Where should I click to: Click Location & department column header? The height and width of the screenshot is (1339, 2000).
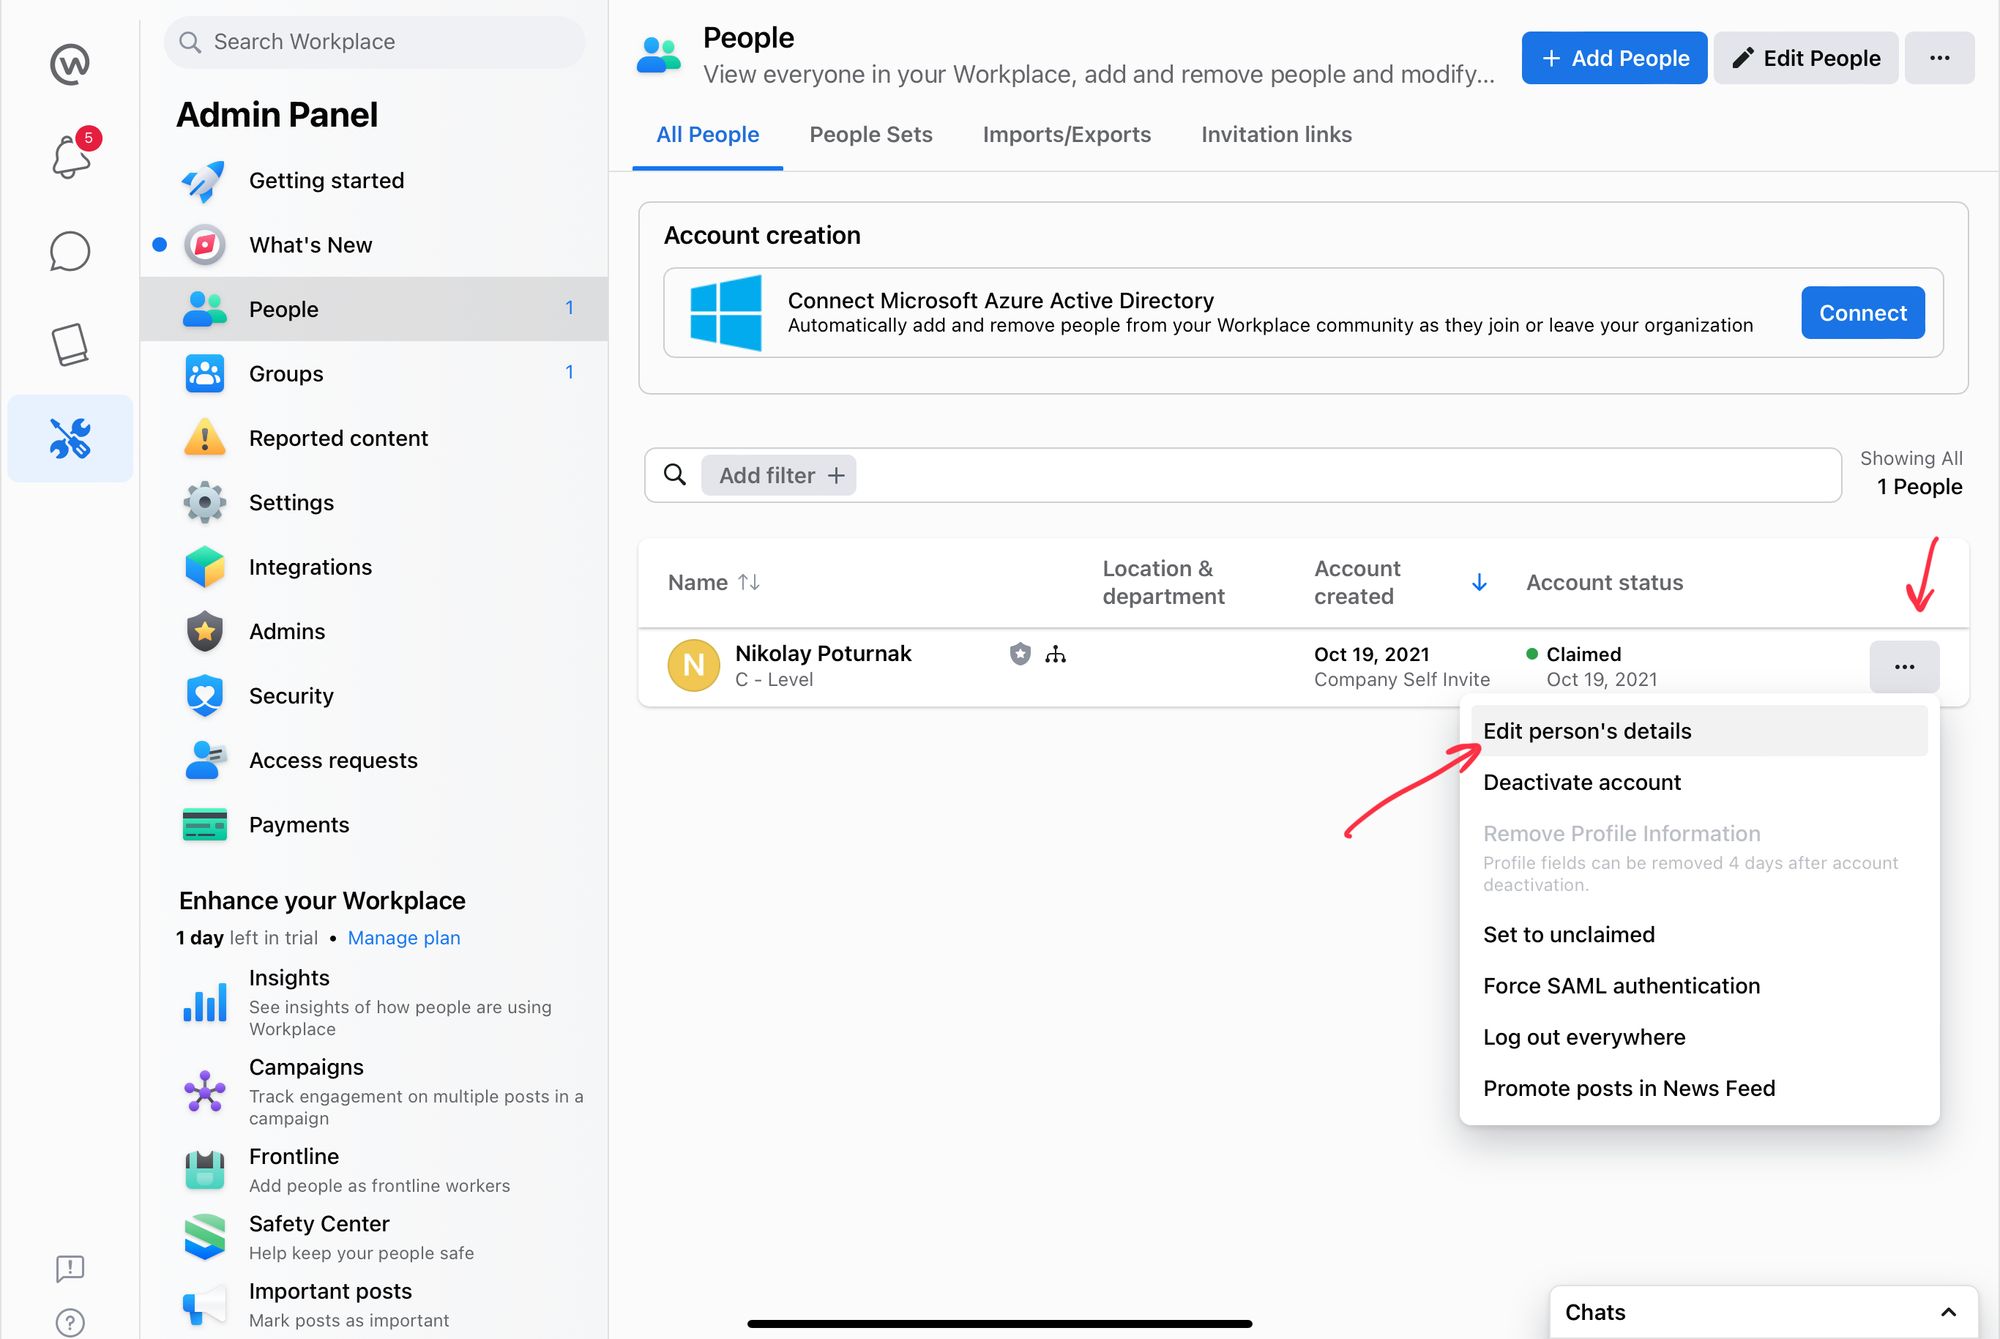pos(1163,582)
